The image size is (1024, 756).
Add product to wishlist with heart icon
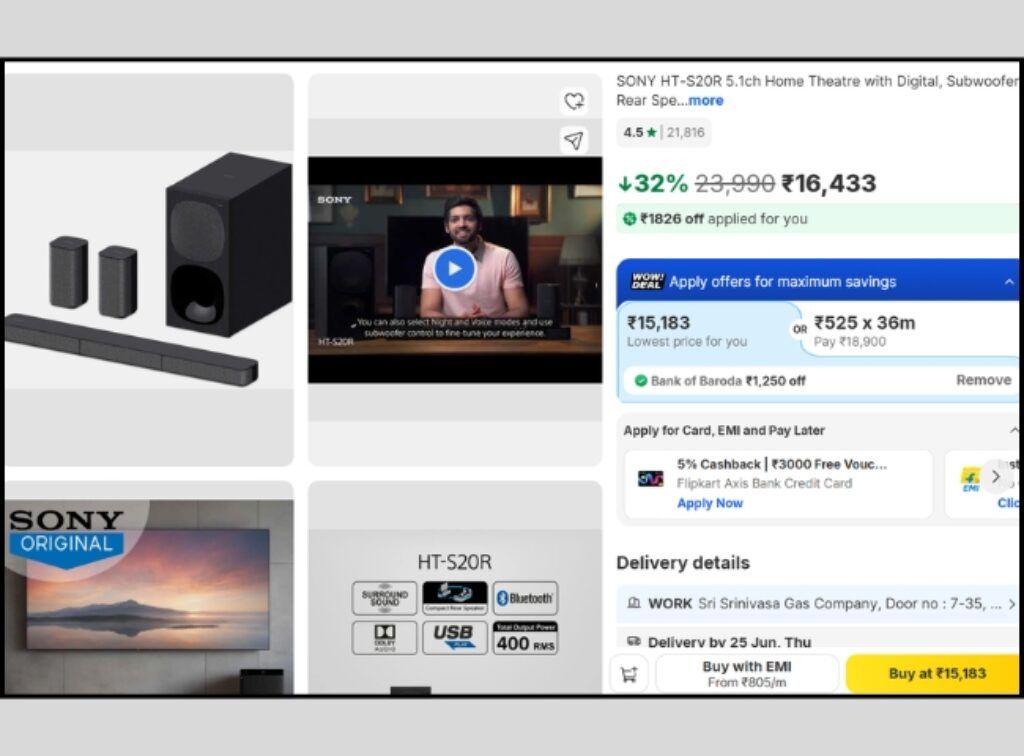point(574,101)
